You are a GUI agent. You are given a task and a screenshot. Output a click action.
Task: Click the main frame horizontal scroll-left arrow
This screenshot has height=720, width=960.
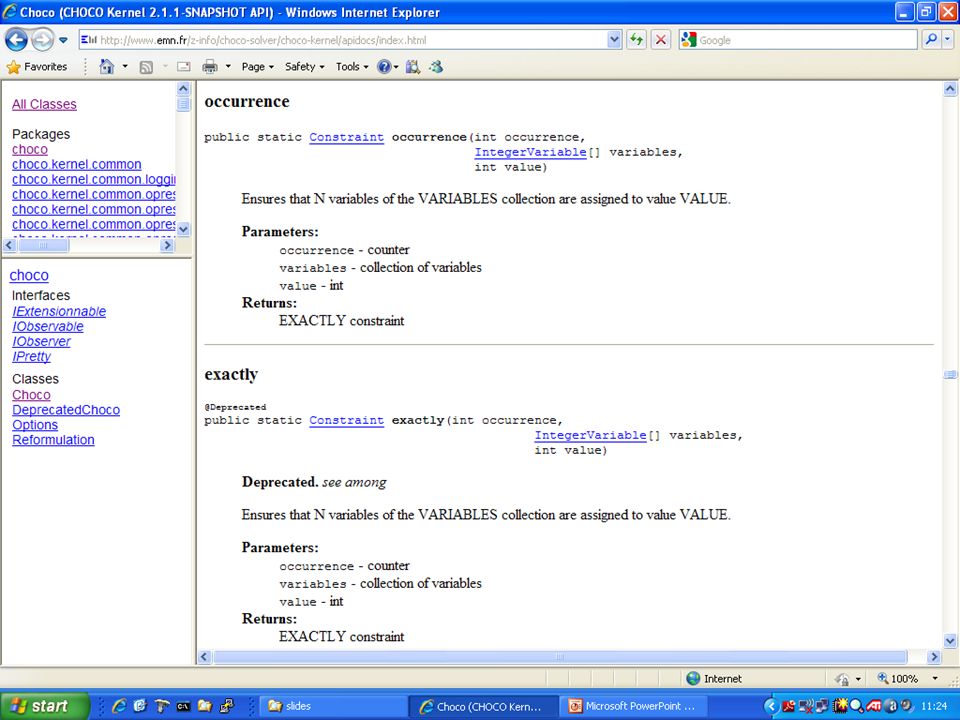pyautogui.click(x=204, y=657)
